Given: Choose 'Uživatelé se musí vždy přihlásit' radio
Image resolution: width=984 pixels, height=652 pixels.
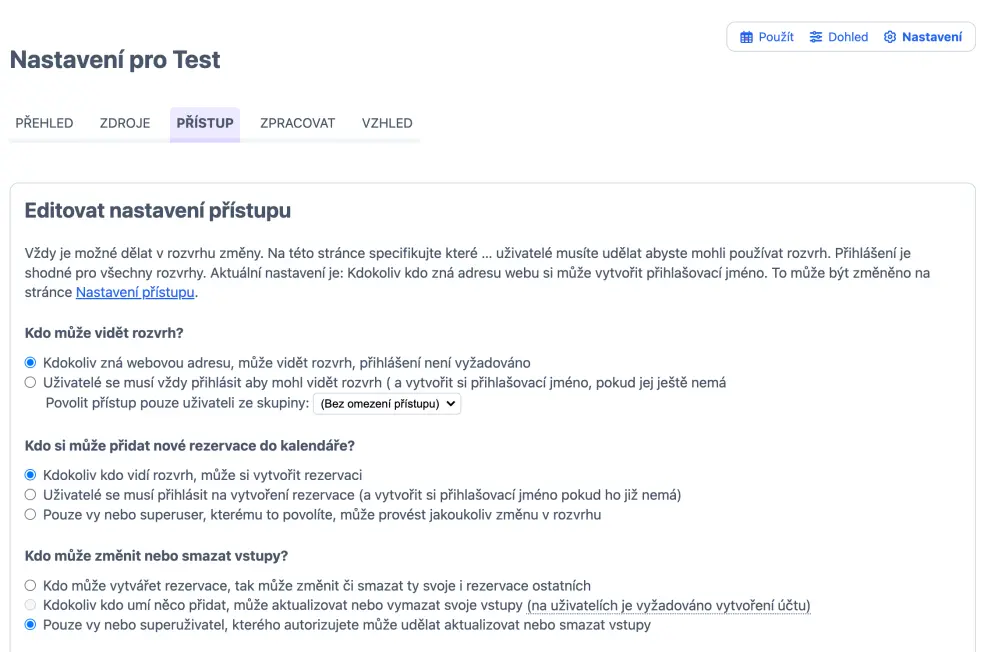Looking at the screenshot, I should click(31, 382).
